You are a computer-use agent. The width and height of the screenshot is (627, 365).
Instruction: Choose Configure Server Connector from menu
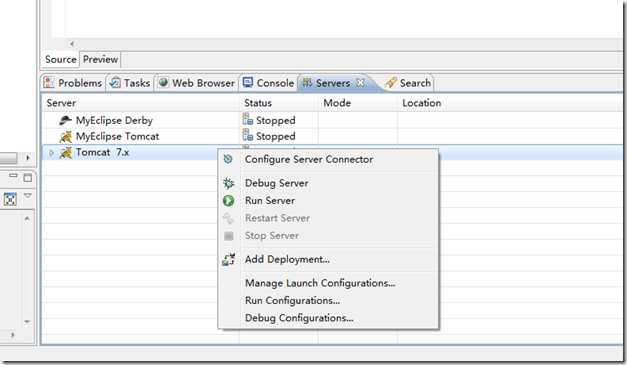(309, 159)
